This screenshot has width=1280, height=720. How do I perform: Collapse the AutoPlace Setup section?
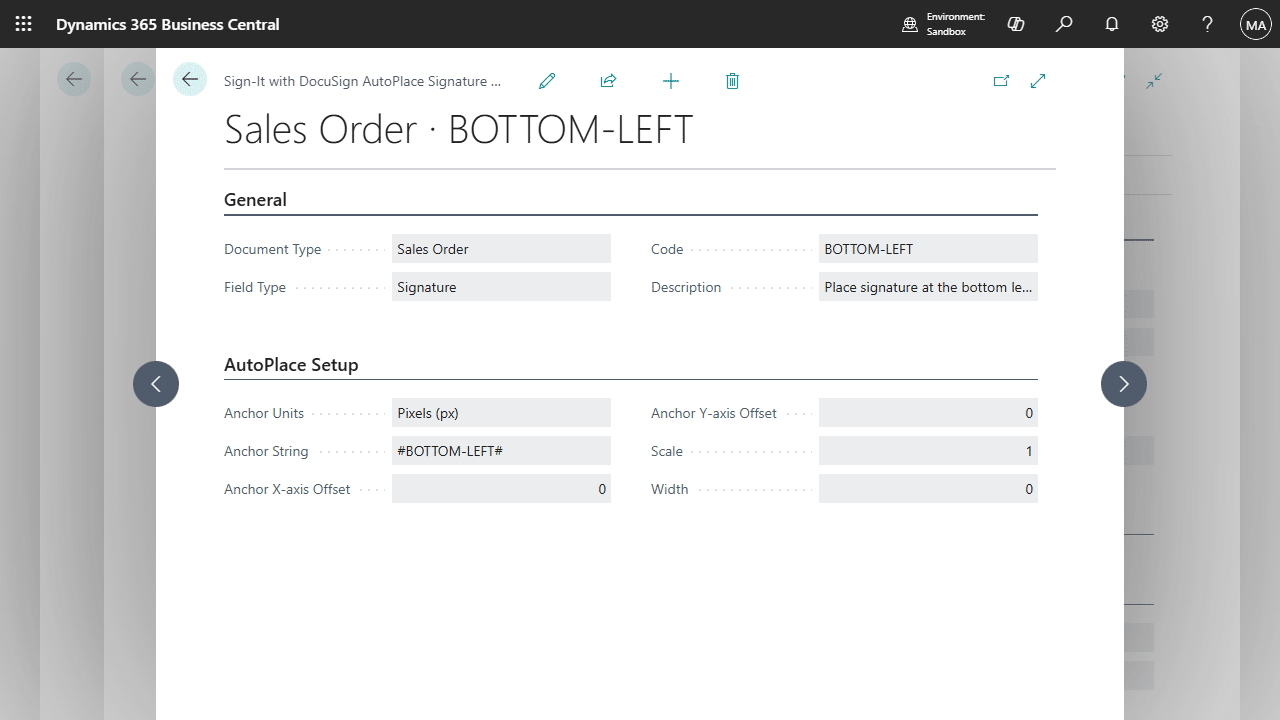(x=291, y=365)
